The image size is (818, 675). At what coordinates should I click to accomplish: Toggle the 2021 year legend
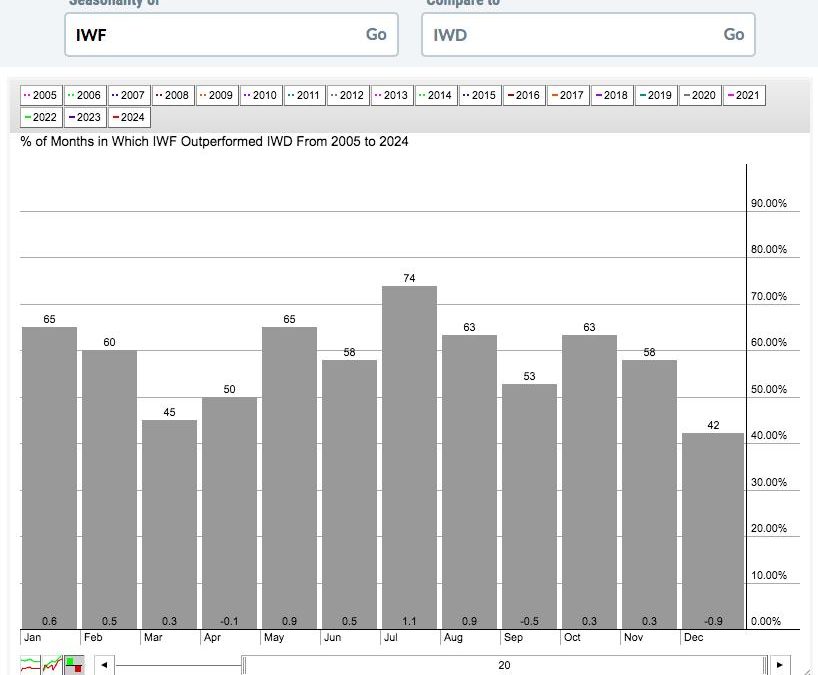[744, 95]
